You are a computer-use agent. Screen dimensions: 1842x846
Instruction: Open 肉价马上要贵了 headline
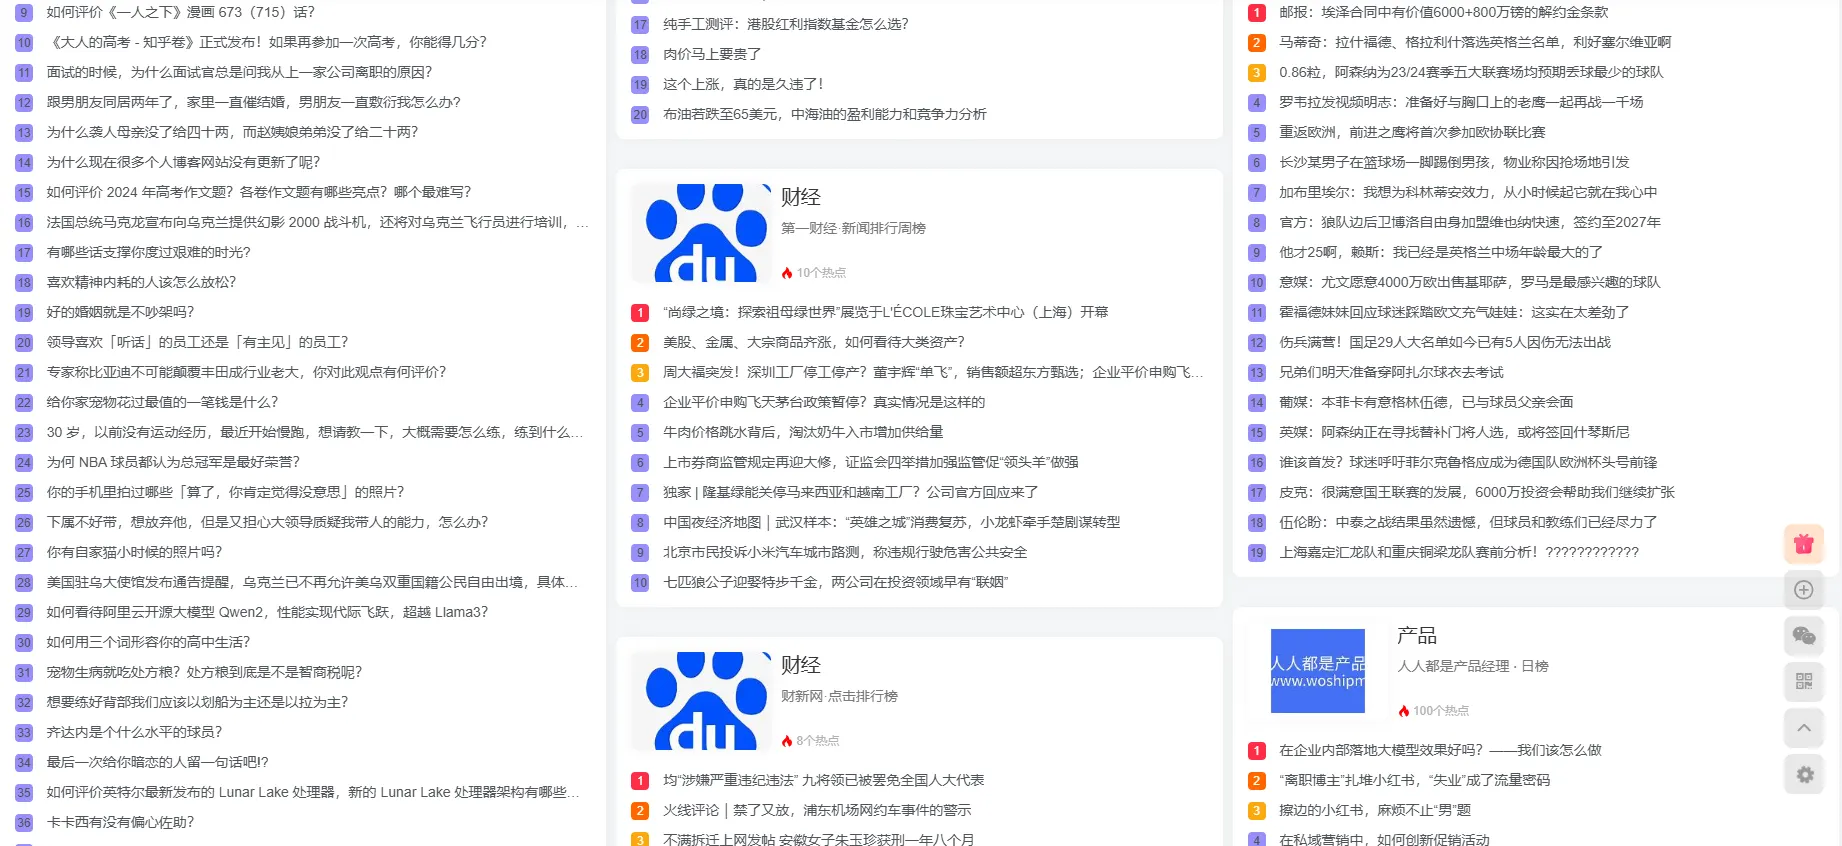[x=711, y=54]
